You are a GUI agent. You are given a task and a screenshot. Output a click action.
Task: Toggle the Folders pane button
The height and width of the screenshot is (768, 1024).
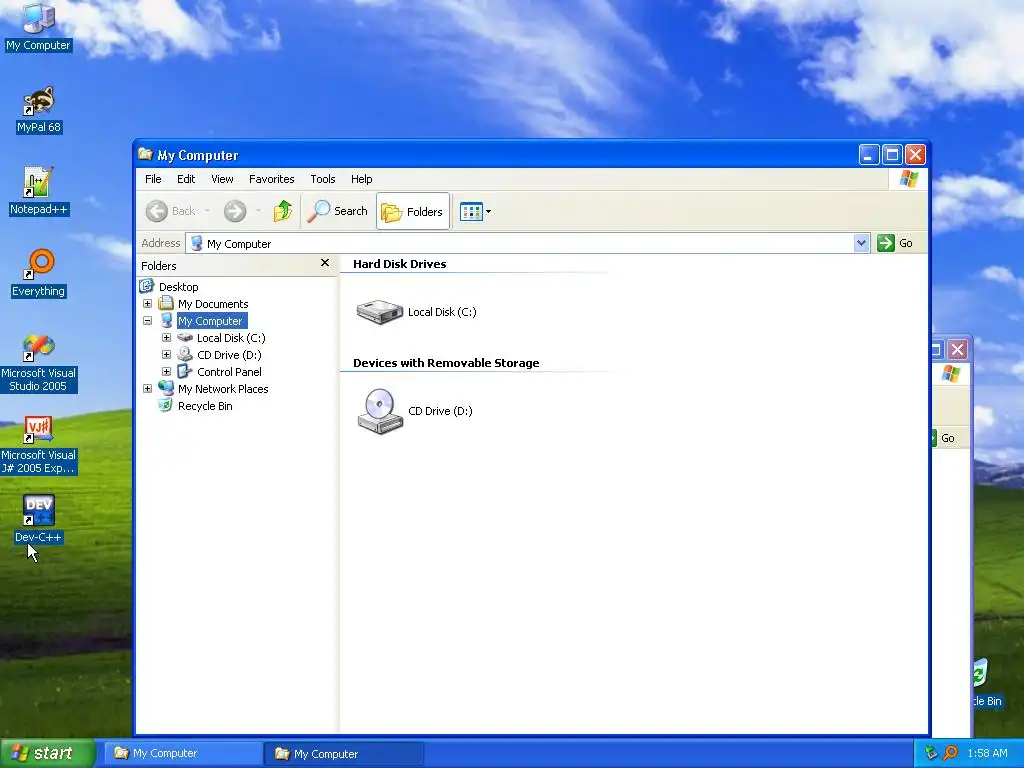coord(413,211)
